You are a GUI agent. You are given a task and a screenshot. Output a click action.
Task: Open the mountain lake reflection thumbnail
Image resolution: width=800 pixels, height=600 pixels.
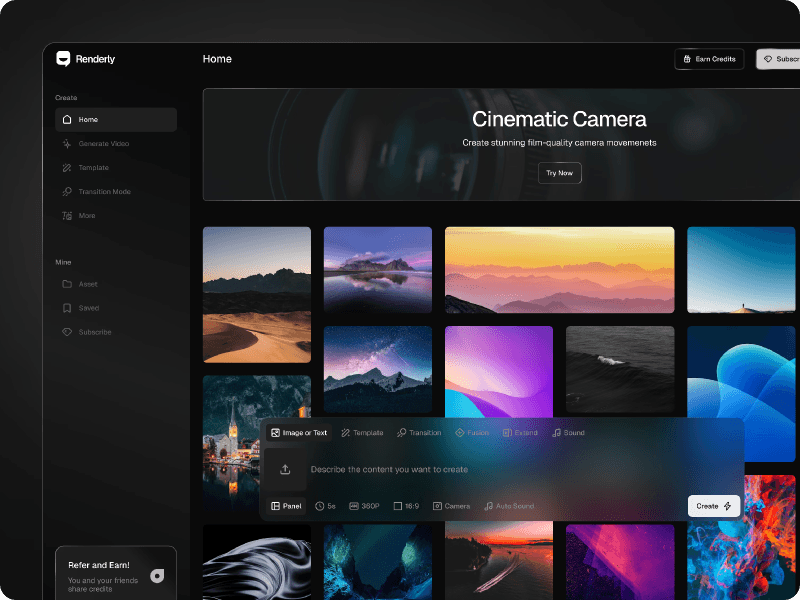tap(378, 270)
